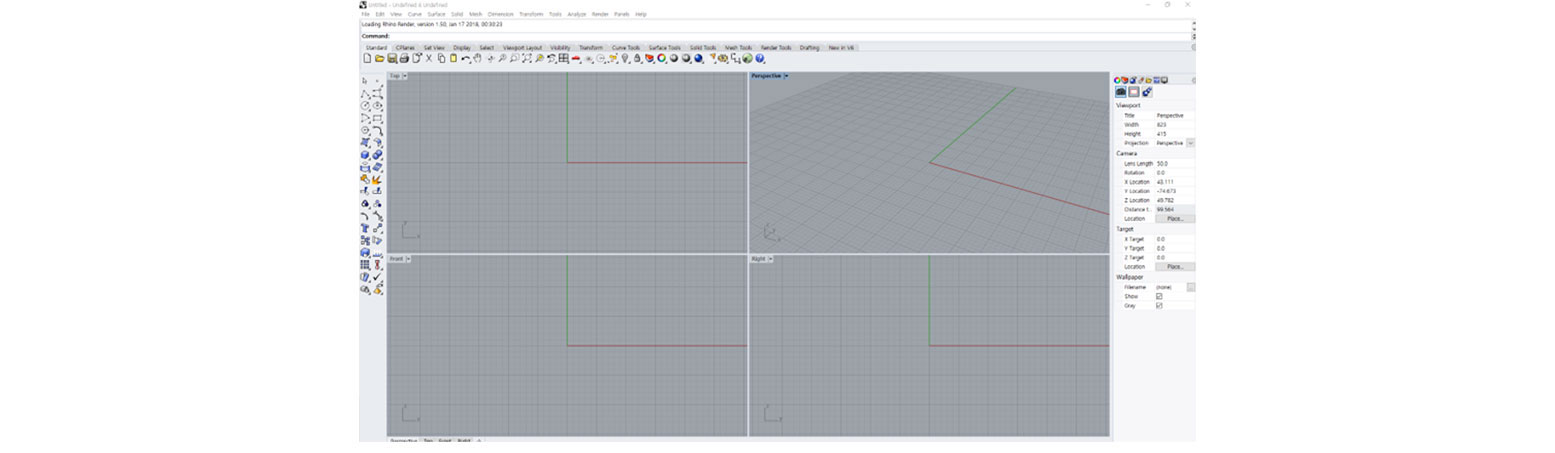This screenshot has height=453, width=1555.
Task: Click the Paste clipboard icon
Action: [x=453, y=59]
